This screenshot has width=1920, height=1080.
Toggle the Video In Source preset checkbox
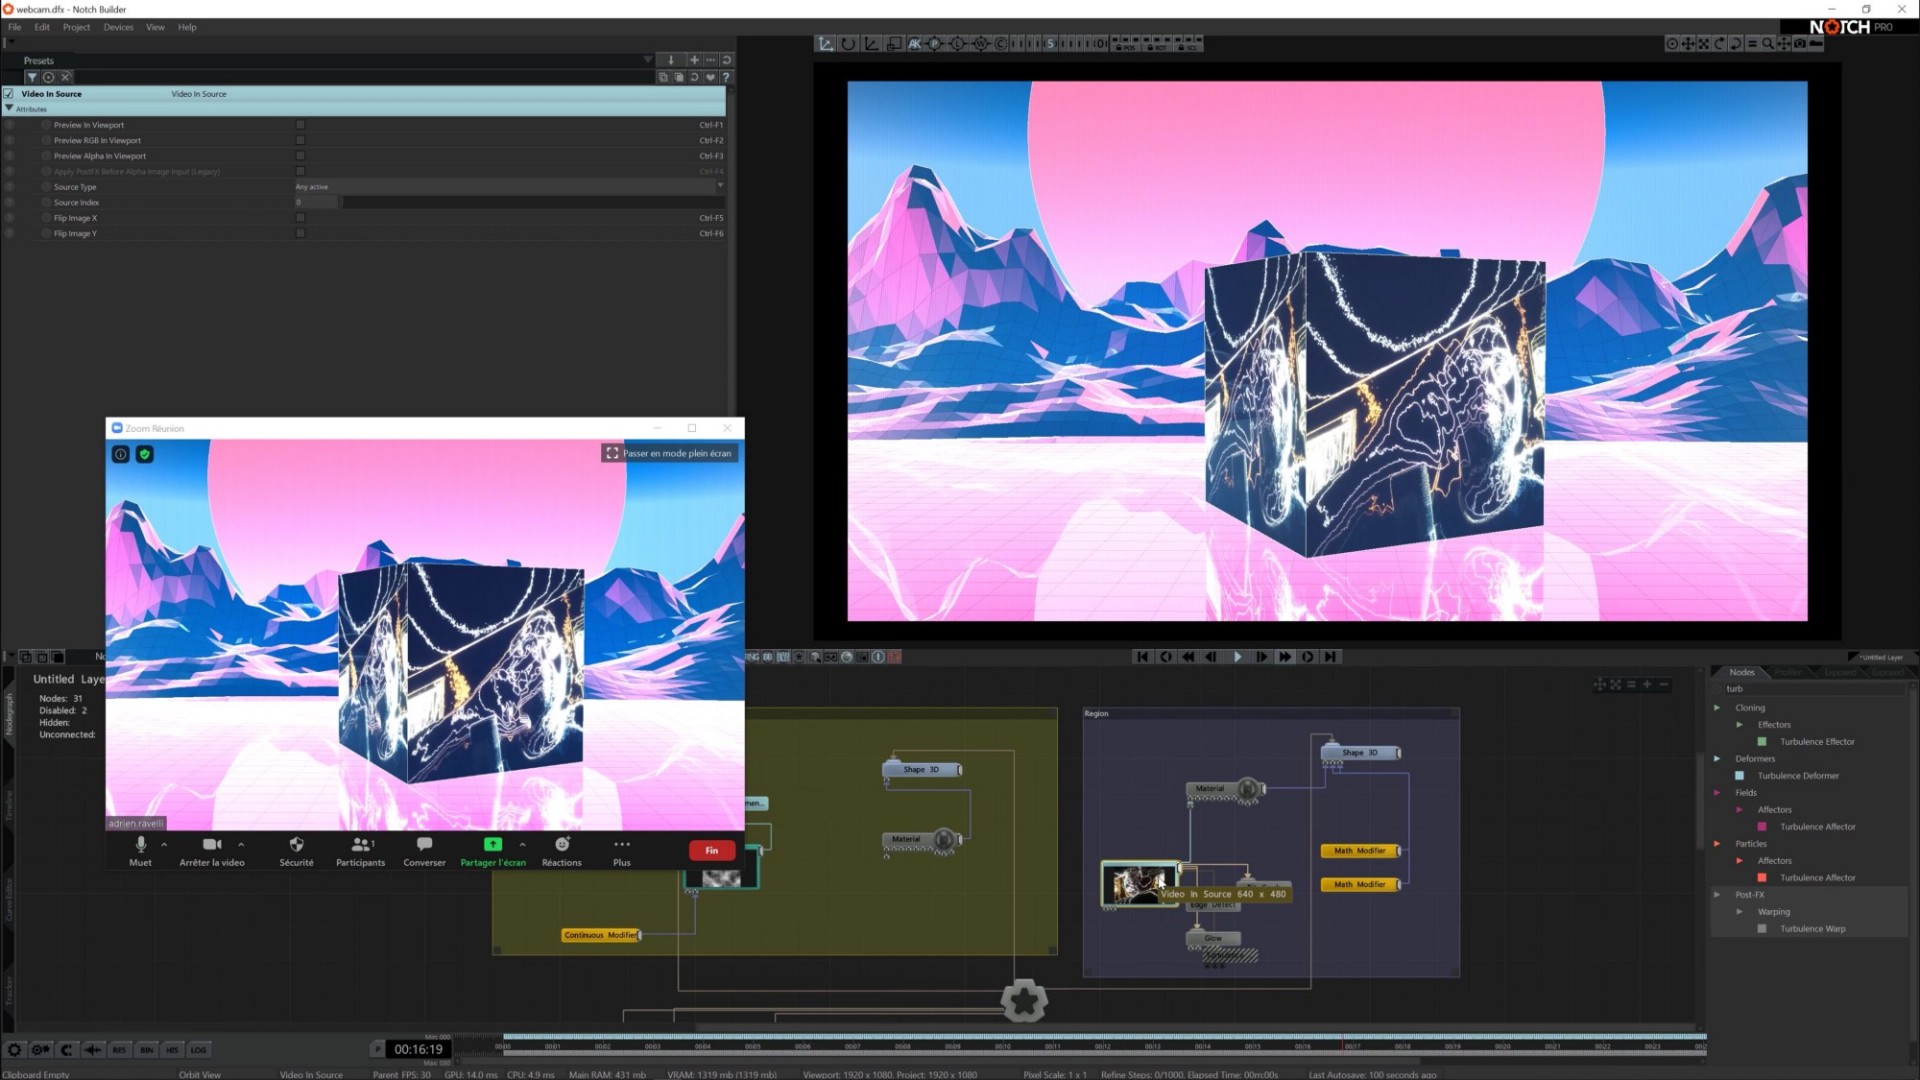(x=9, y=93)
